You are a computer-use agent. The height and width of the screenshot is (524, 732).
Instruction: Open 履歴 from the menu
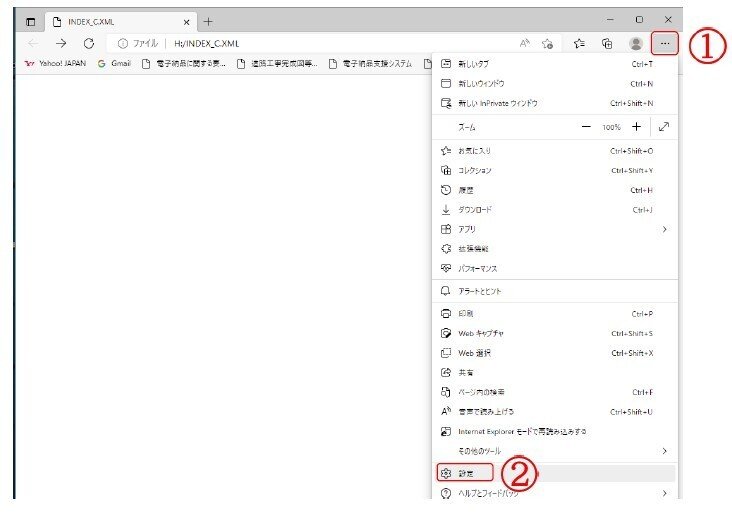[x=555, y=190]
